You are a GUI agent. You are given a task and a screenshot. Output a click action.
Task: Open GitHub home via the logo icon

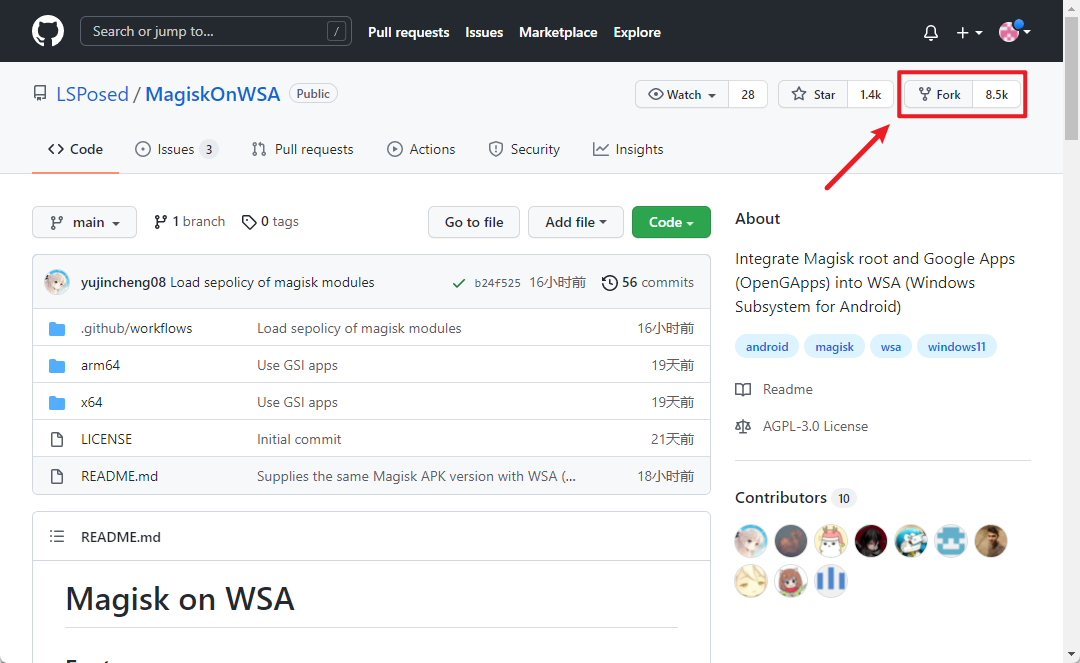(x=47, y=31)
